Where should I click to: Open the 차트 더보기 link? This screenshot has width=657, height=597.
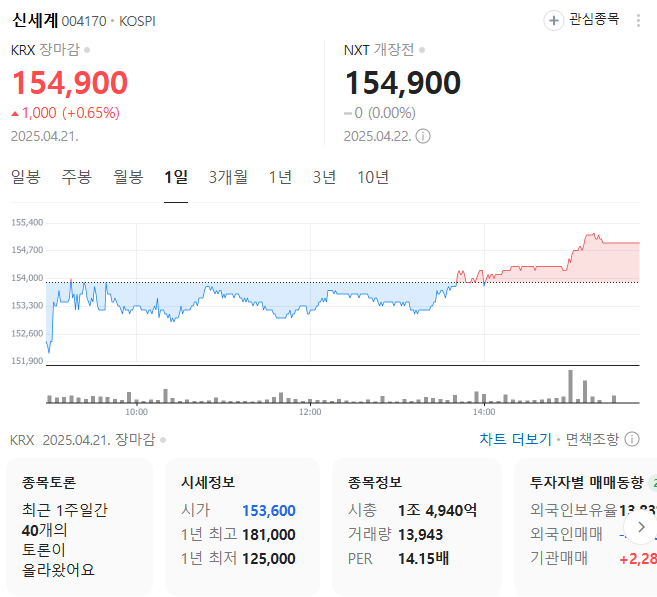coord(515,439)
